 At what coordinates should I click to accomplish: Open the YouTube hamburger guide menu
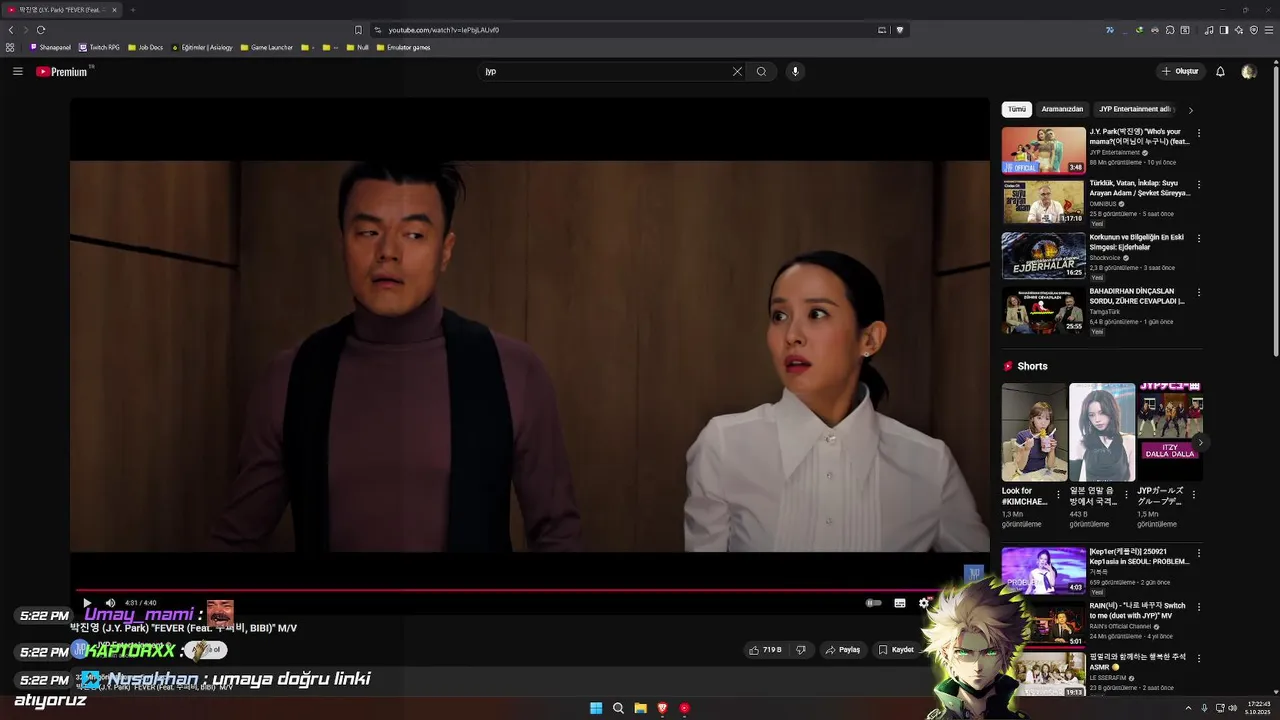point(17,71)
